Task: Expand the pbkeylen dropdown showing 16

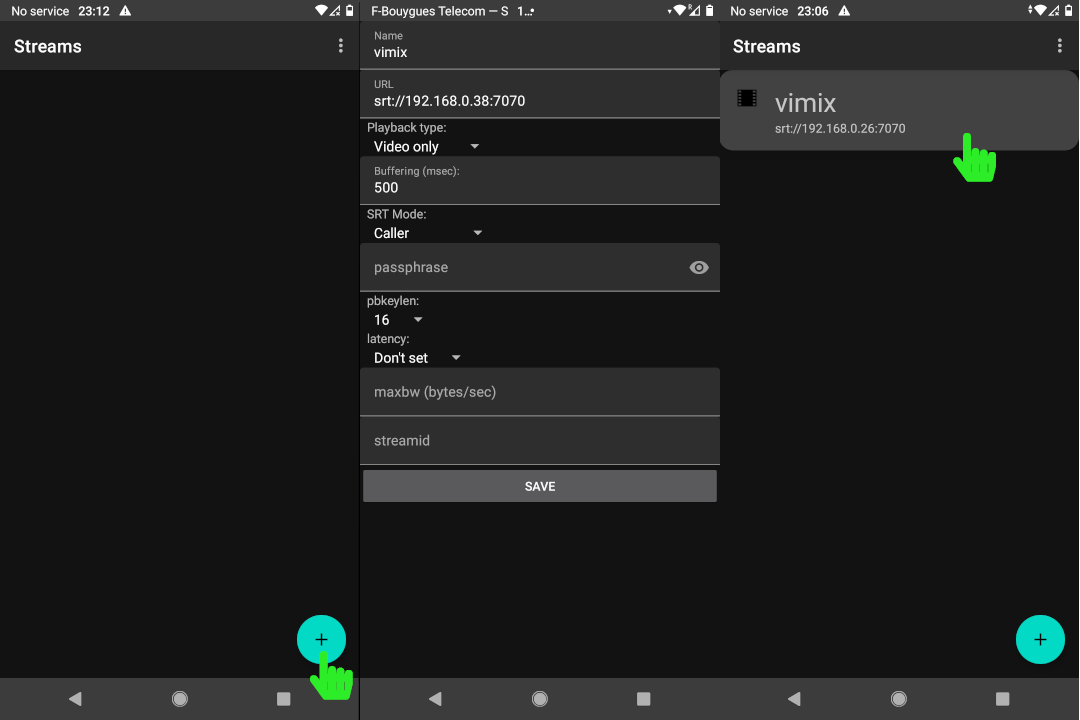Action: click(398, 319)
